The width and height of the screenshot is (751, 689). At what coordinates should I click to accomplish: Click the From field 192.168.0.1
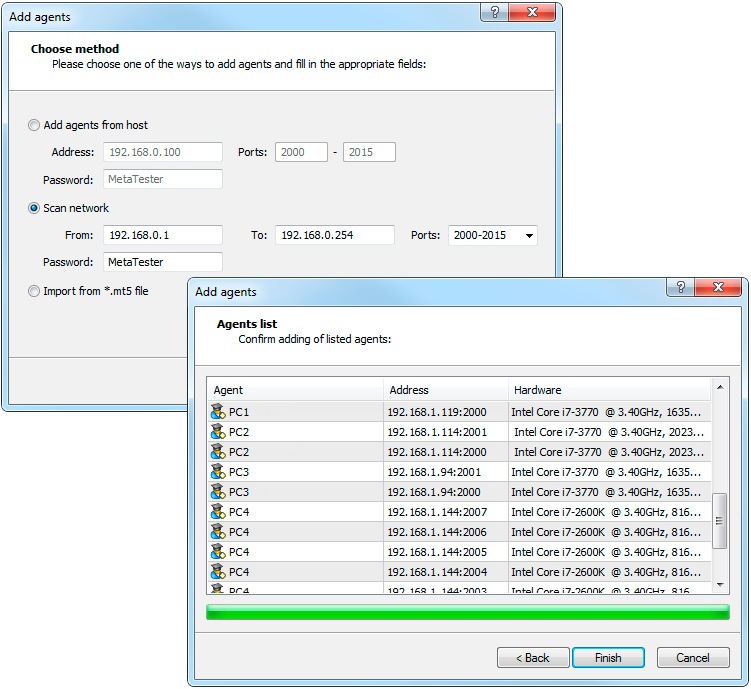(x=163, y=235)
